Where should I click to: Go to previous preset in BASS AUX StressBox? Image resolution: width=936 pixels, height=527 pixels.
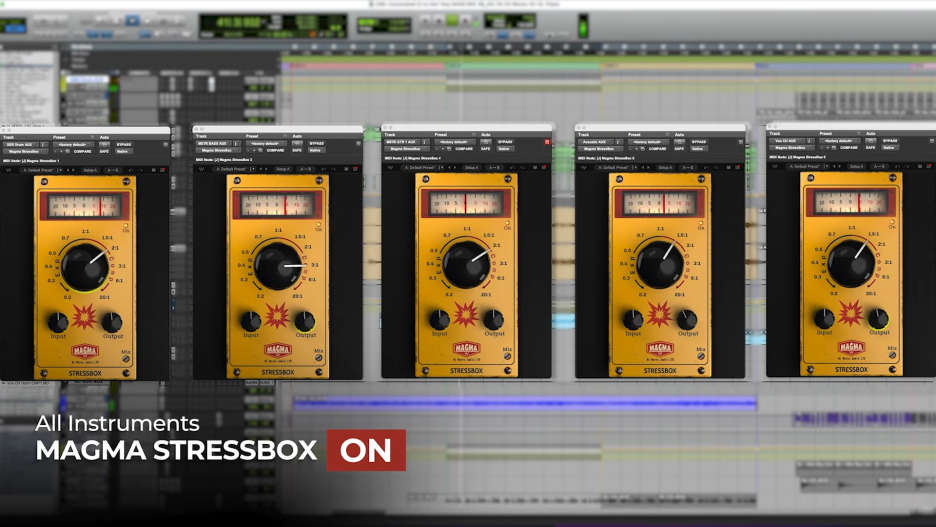[x=260, y=169]
